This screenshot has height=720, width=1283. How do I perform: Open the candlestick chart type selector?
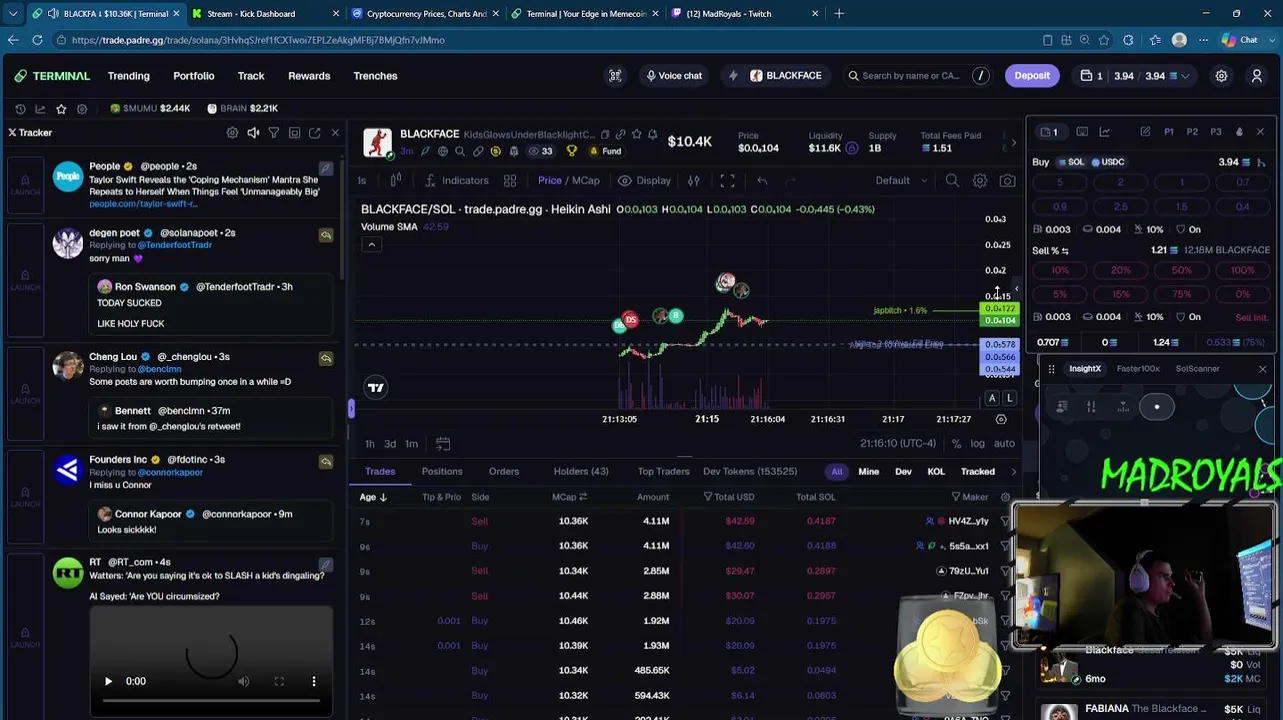pyautogui.click(x=396, y=181)
